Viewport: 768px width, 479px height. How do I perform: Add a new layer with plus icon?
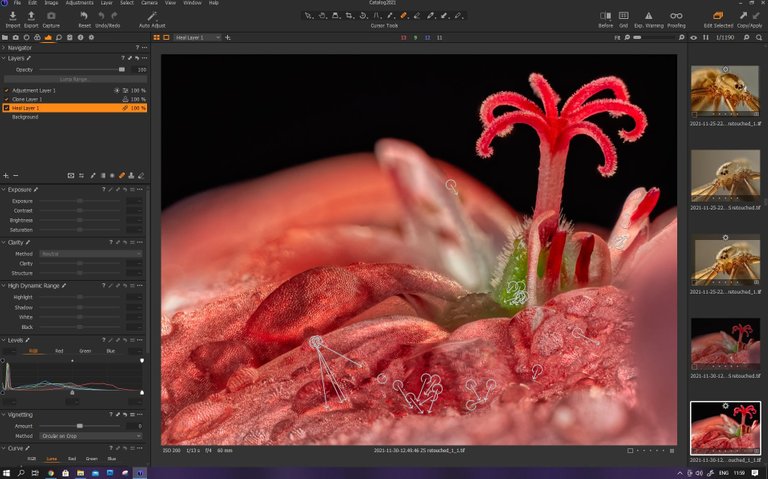coord(6,175)
